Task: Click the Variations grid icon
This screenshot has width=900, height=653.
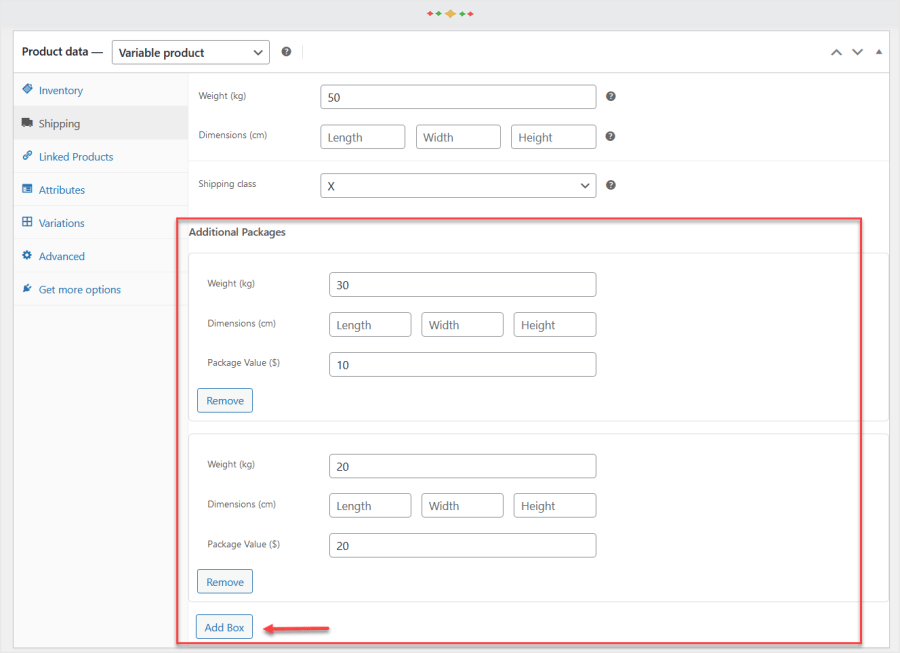Action: coord(27,222)
